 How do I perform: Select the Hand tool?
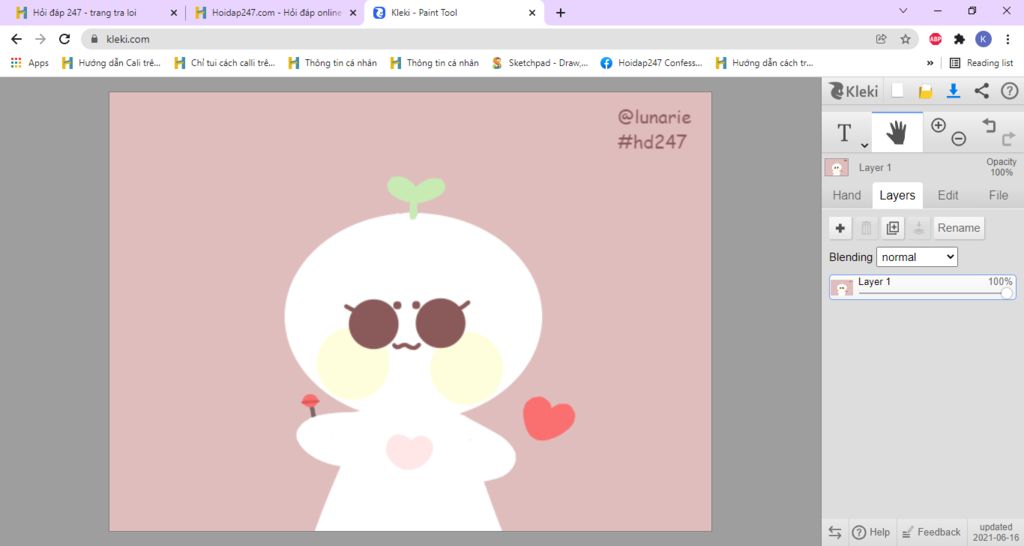(897, 133)
